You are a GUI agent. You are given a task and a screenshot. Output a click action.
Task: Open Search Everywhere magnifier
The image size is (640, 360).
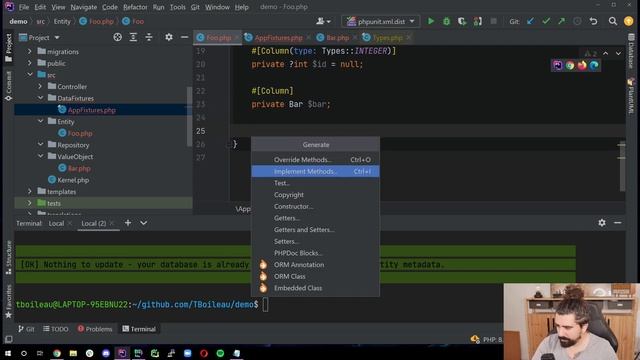click(x=613, y=21)
